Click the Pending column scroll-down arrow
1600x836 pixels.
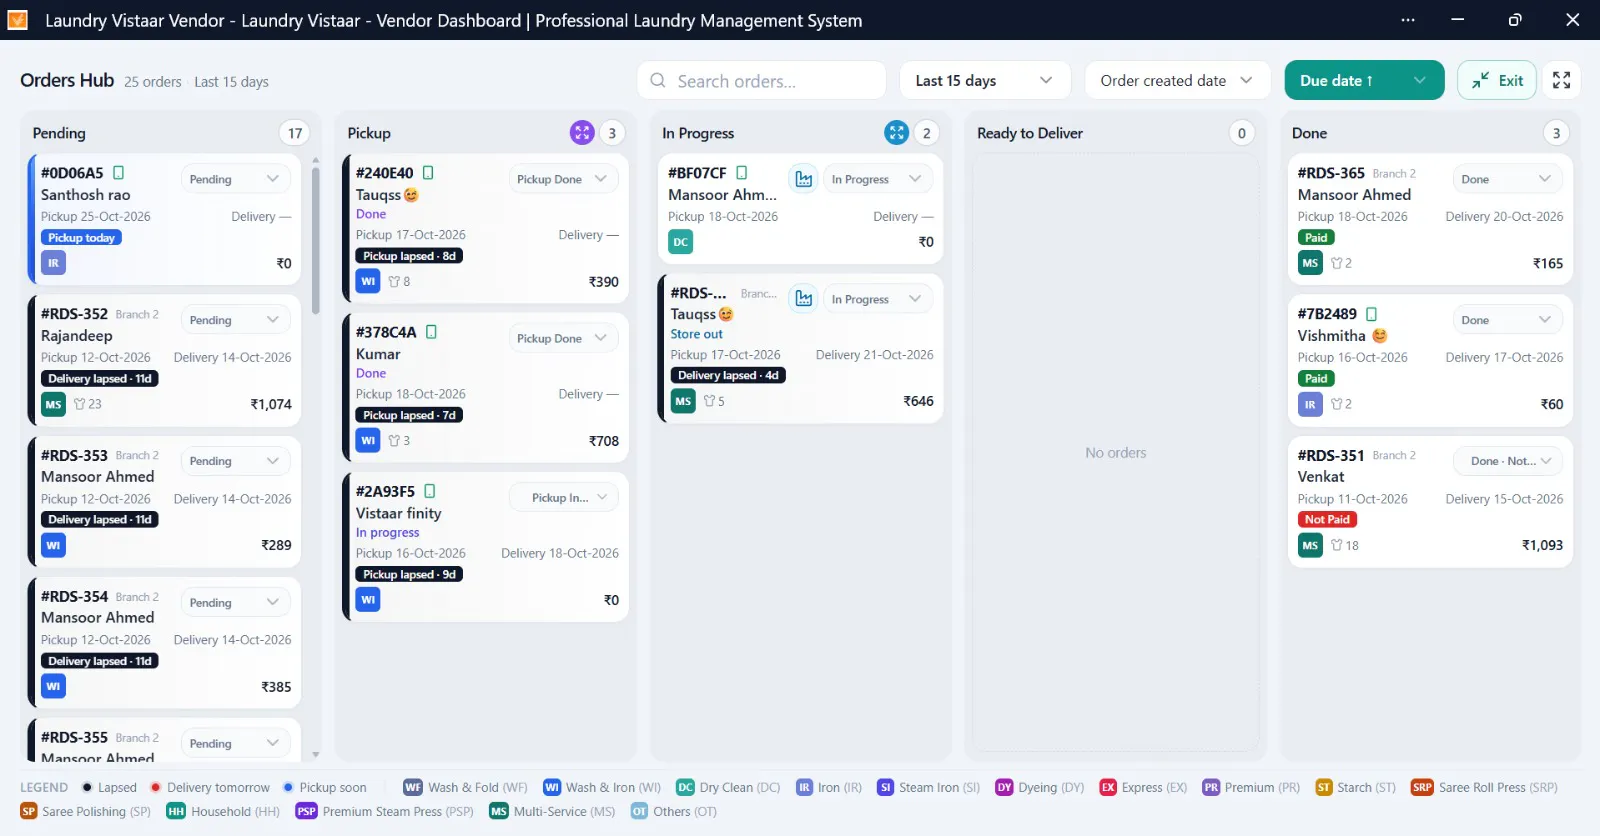tap(316, 755)
